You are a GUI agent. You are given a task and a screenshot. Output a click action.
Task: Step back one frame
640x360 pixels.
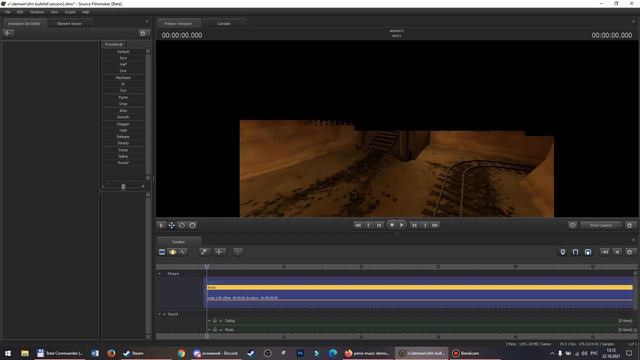tap(379, 225)
